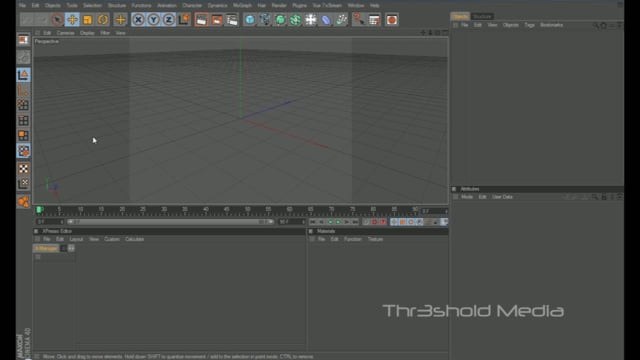Activate the Rotate tool
Image resolution: width=640 pixels, height=360 pixels.
tap(103, 20)
